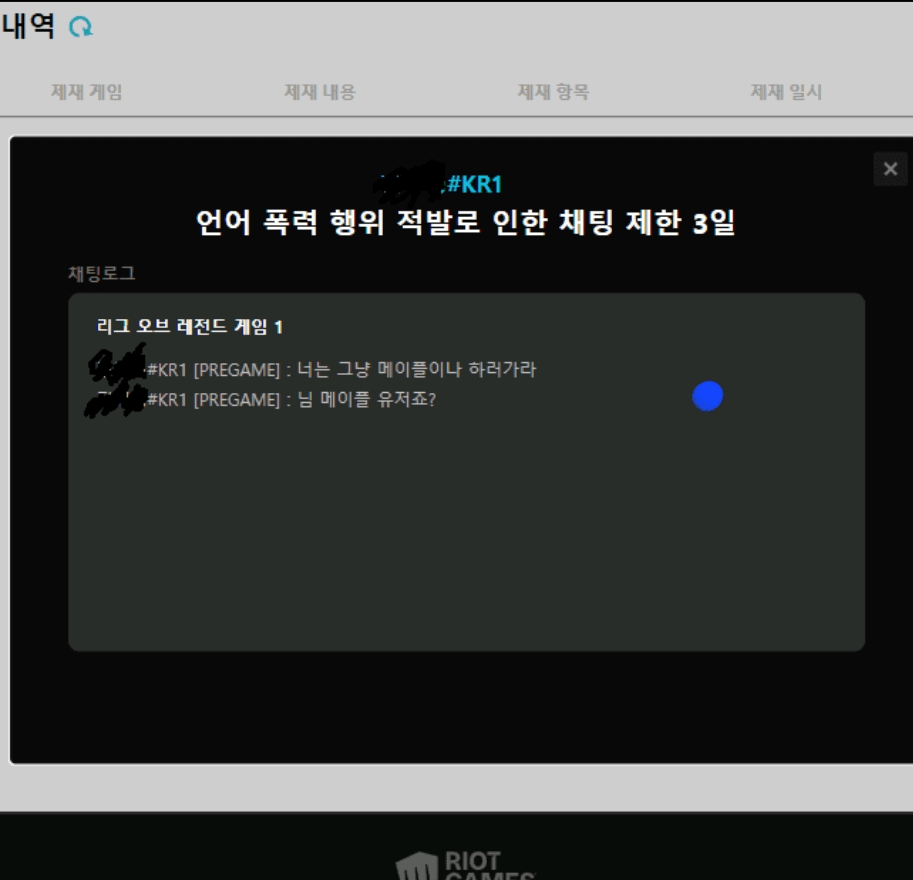Select the 리그 오브 레전드 게임 1 heading
The width and height of the screenshot is (913, 880).
190,327
